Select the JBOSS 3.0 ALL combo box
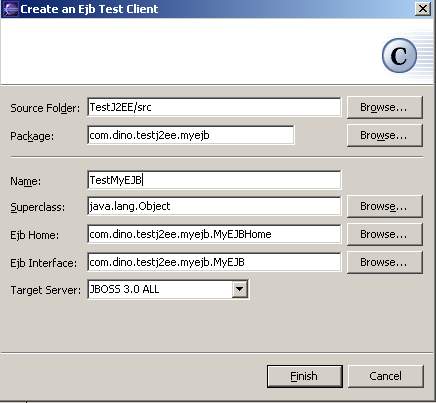The height and width of the screenshot is (403, 436). coord(168,289)
